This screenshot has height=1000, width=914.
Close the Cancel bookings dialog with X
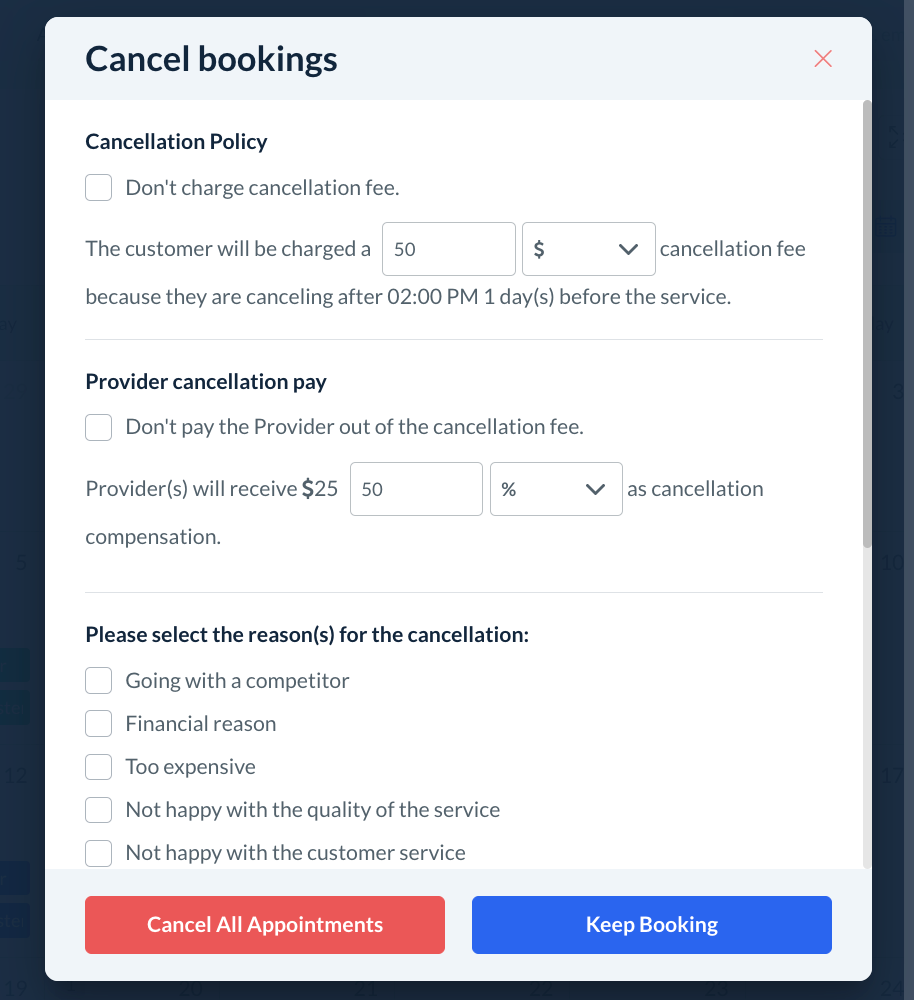[823, 58]
